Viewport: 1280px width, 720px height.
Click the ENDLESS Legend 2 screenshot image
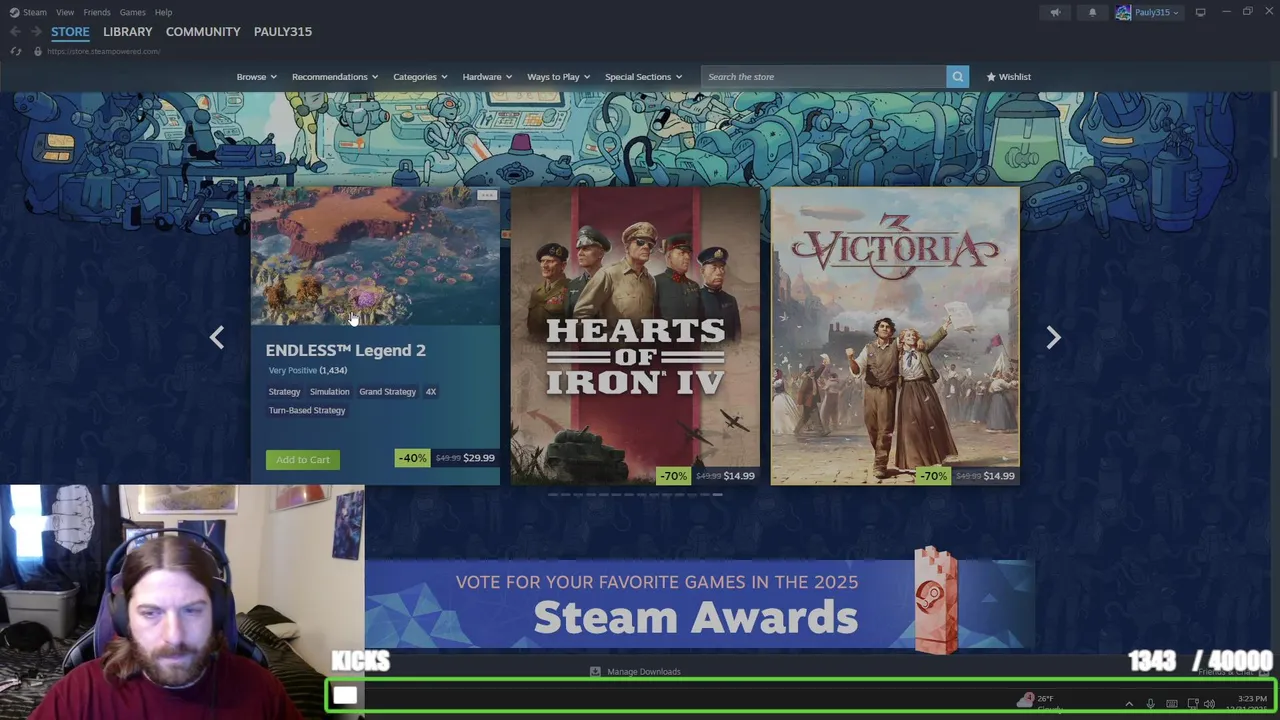pyautogui.click(x=375, y=256)
